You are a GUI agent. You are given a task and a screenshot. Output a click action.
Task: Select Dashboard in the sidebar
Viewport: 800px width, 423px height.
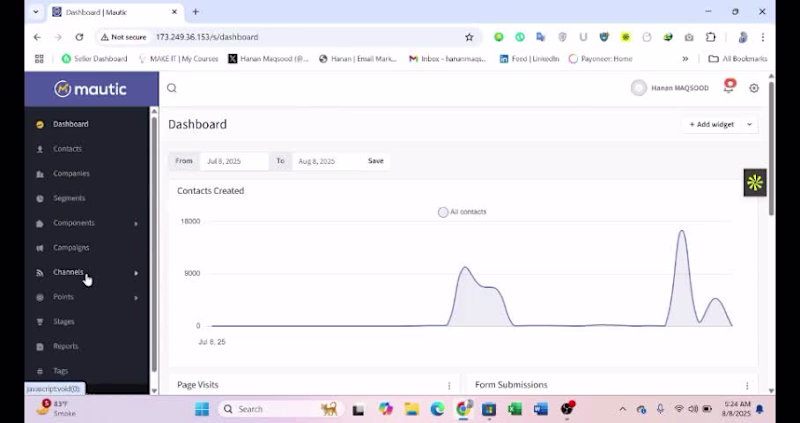coord(70,124)
